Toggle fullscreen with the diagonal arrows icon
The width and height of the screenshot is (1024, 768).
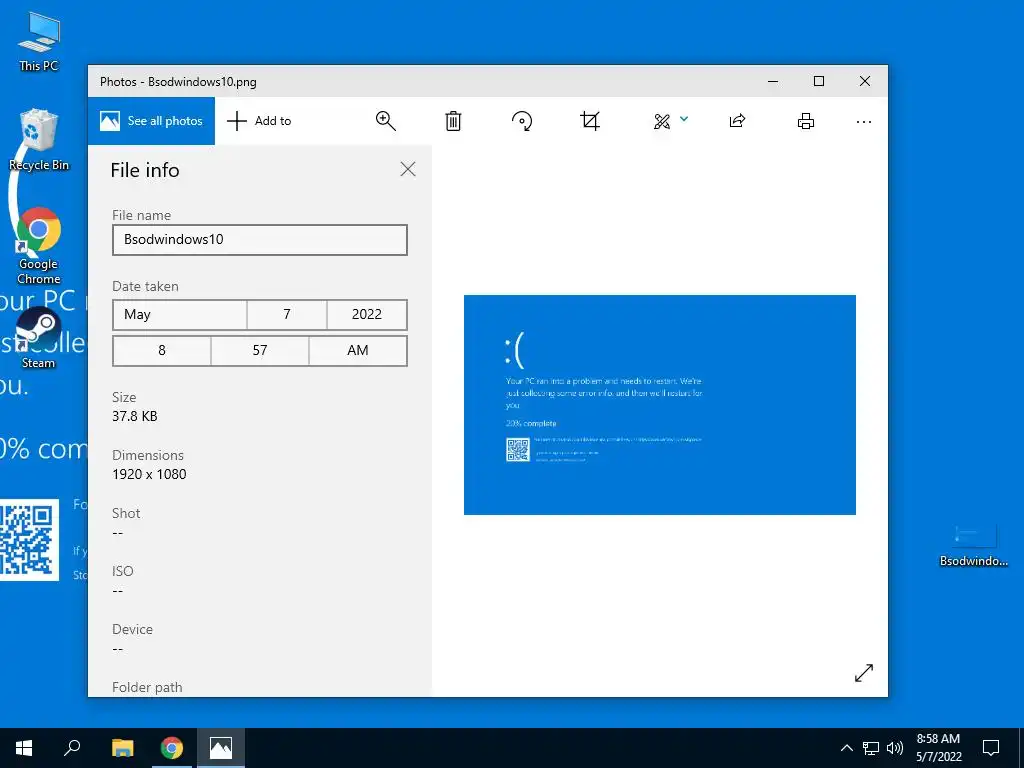click(863, 673)
